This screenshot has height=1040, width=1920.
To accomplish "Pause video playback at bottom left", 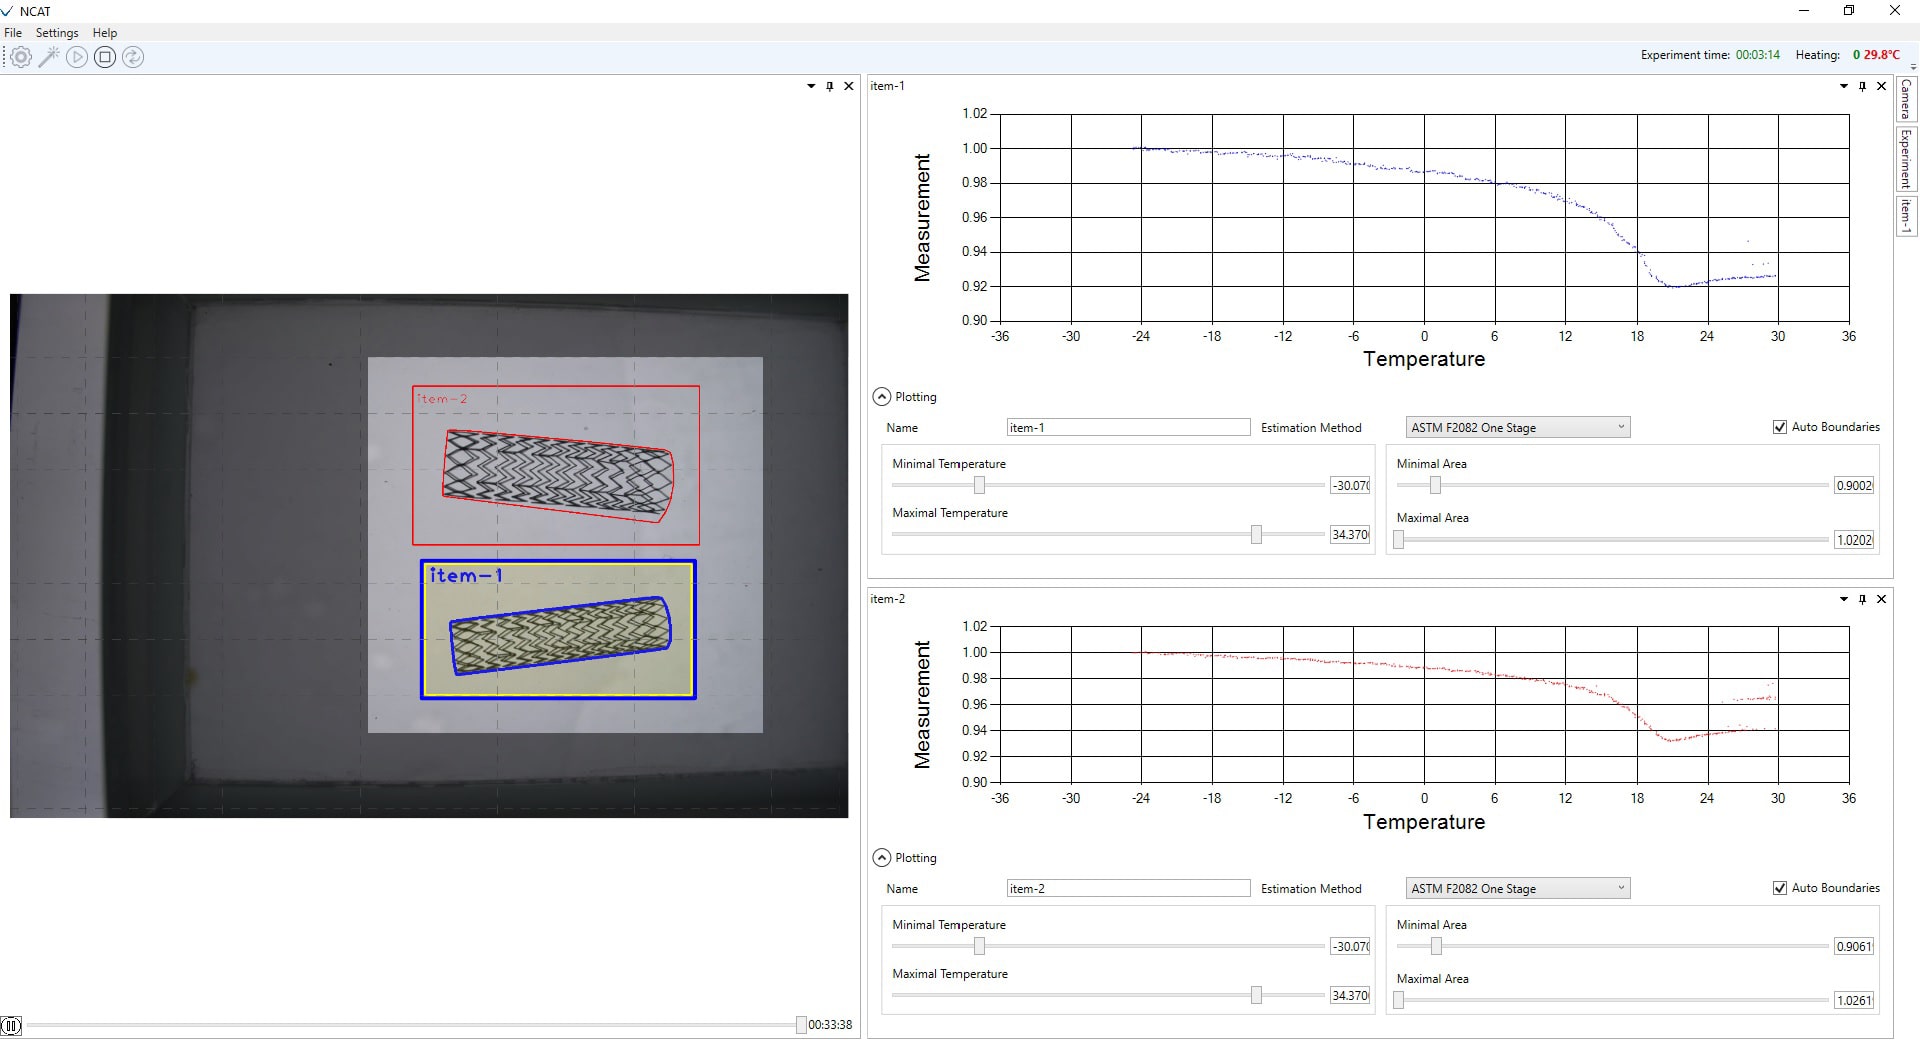I will (x=12, y=1024).
